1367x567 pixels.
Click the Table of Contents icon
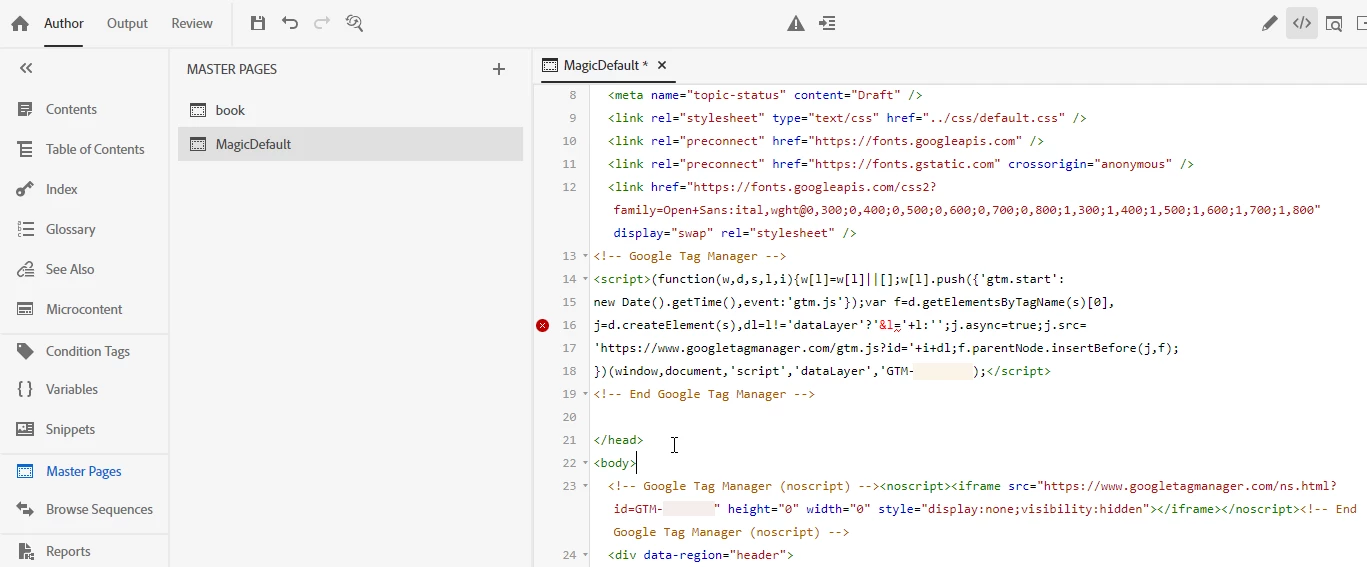[26, 149]
